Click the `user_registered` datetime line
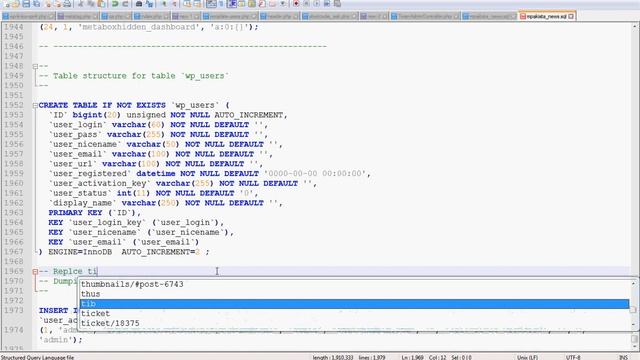Image resolution: width=640 pixels, height=360 pixels. 210,173
